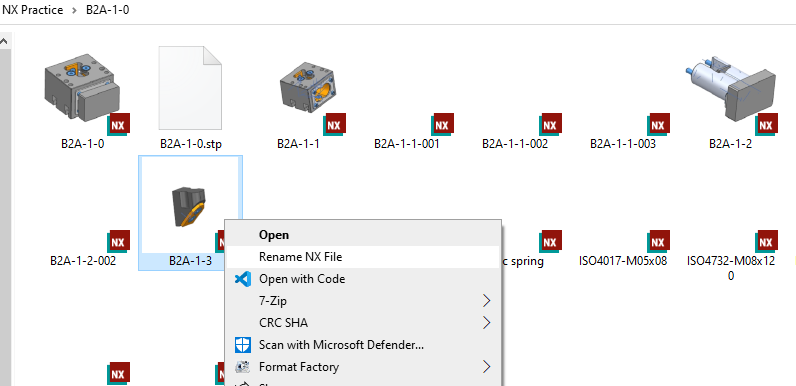796x386 pixels.
Task: Click the ISO4017-M05x08 file name label
Action: [x=623, y=262]
